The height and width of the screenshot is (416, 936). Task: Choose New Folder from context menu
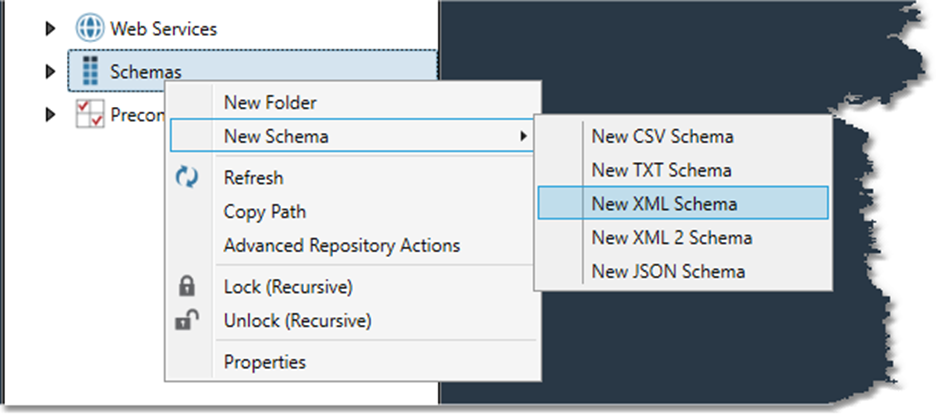270,102
